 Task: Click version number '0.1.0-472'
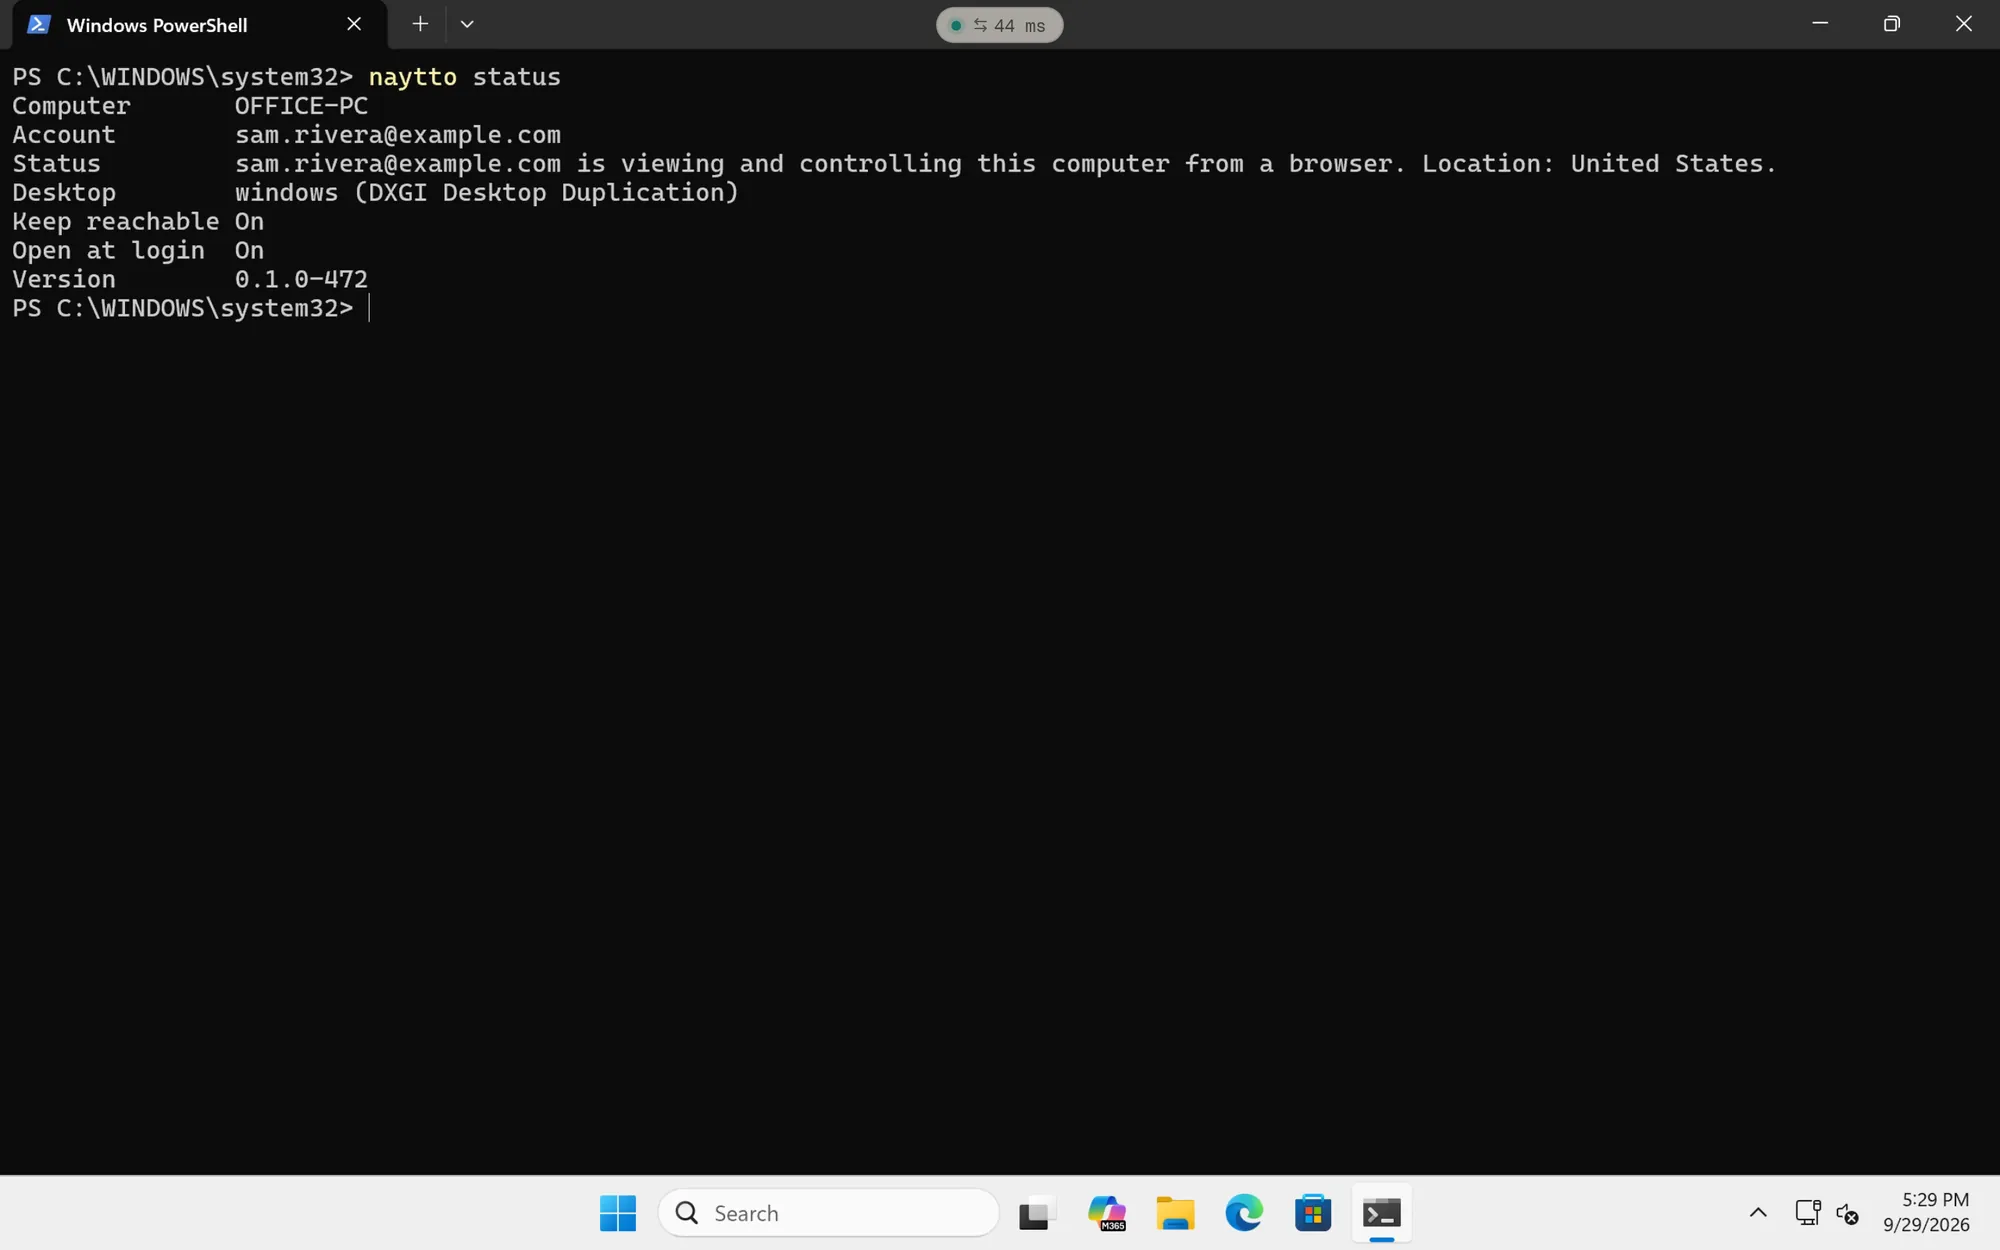point(301,279)
